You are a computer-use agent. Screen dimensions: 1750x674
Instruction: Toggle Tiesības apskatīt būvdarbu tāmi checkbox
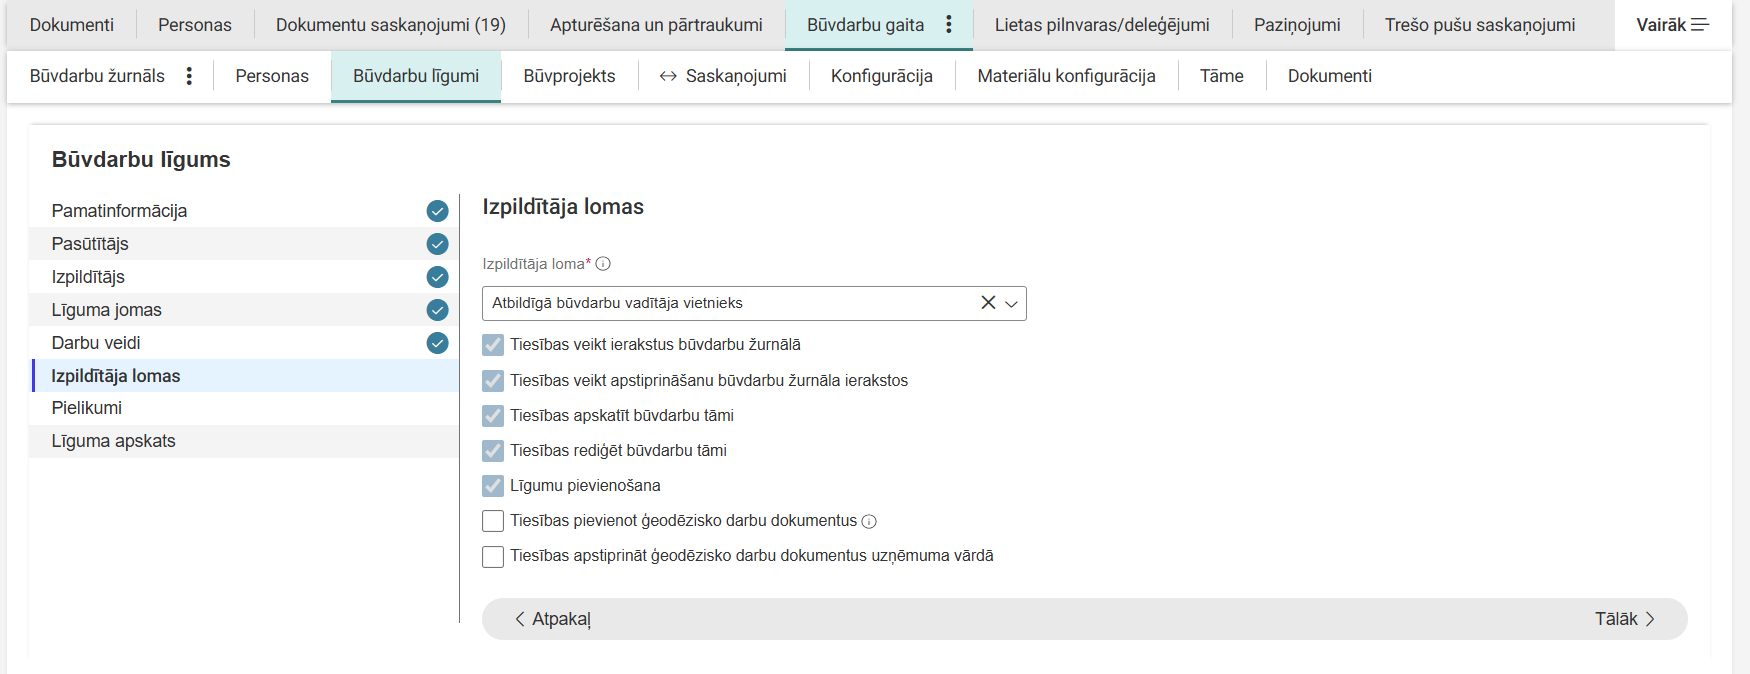tap(493, 416)
